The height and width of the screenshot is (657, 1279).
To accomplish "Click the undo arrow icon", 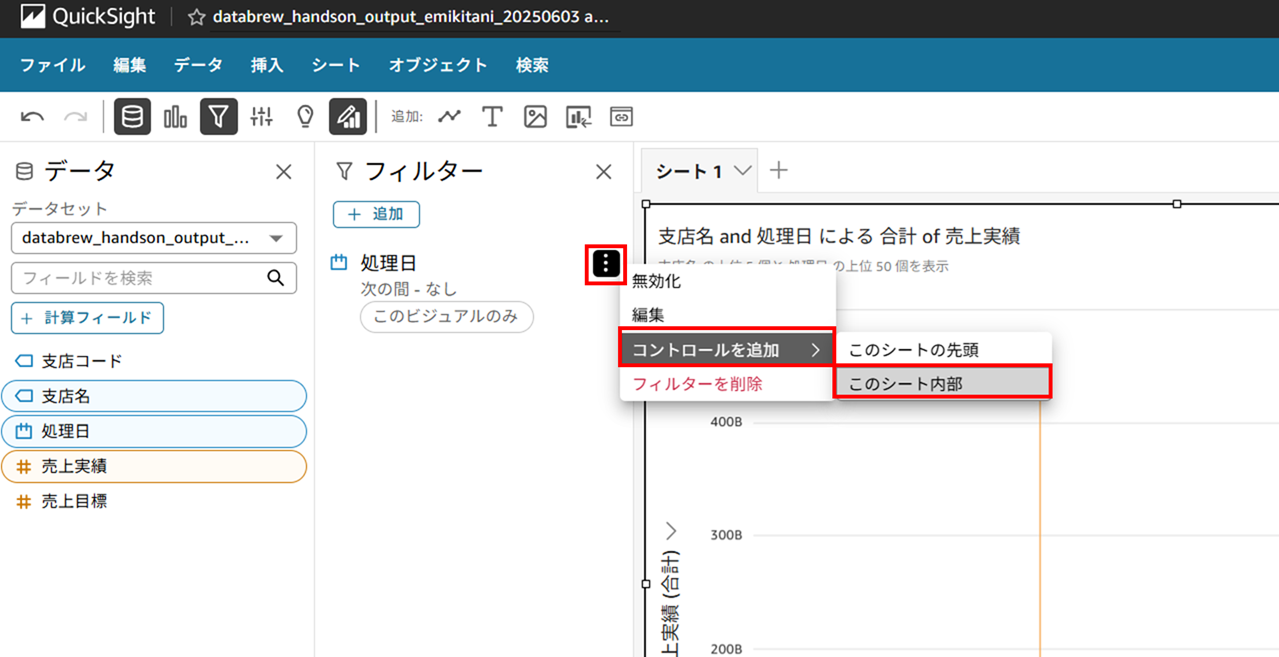I will click(x=32, y=117).
